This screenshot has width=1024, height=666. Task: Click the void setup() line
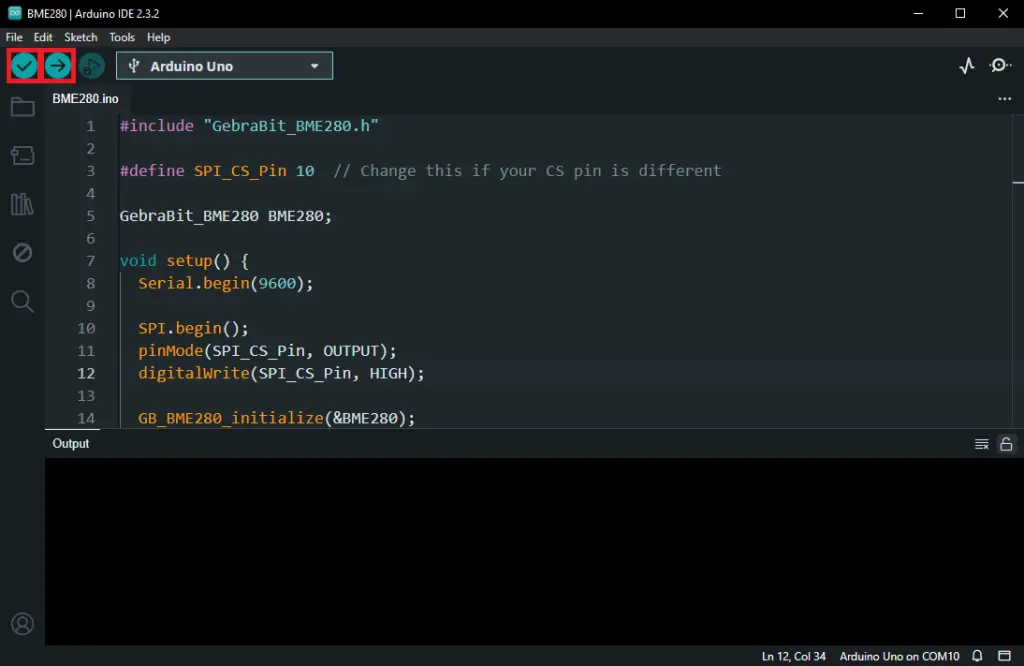click(184, 261)
